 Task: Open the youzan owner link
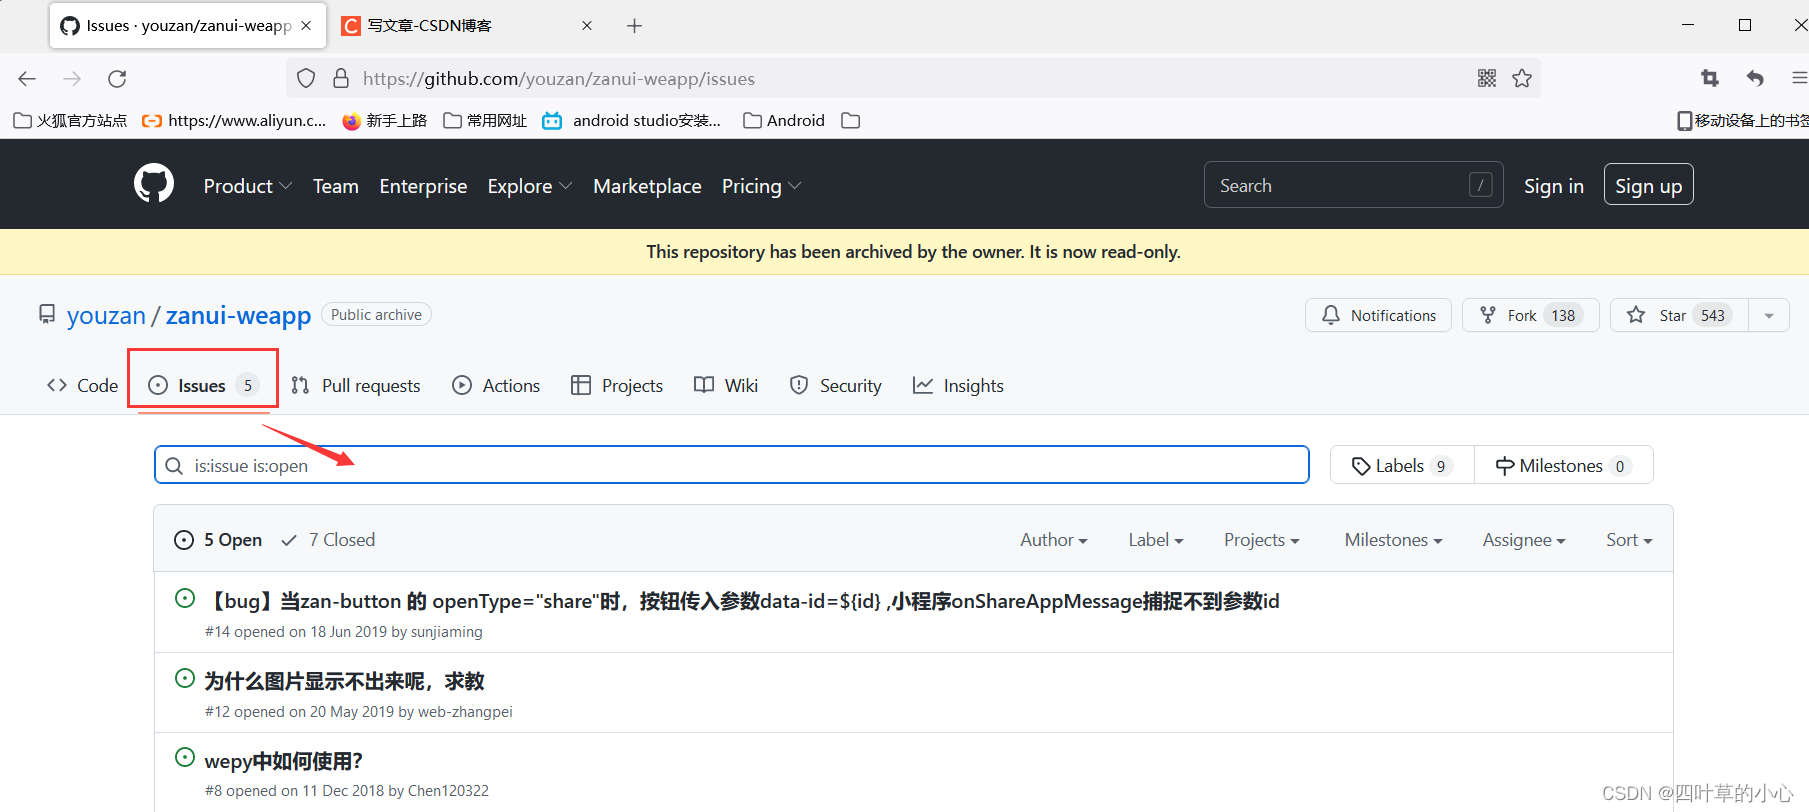point(106,316)
